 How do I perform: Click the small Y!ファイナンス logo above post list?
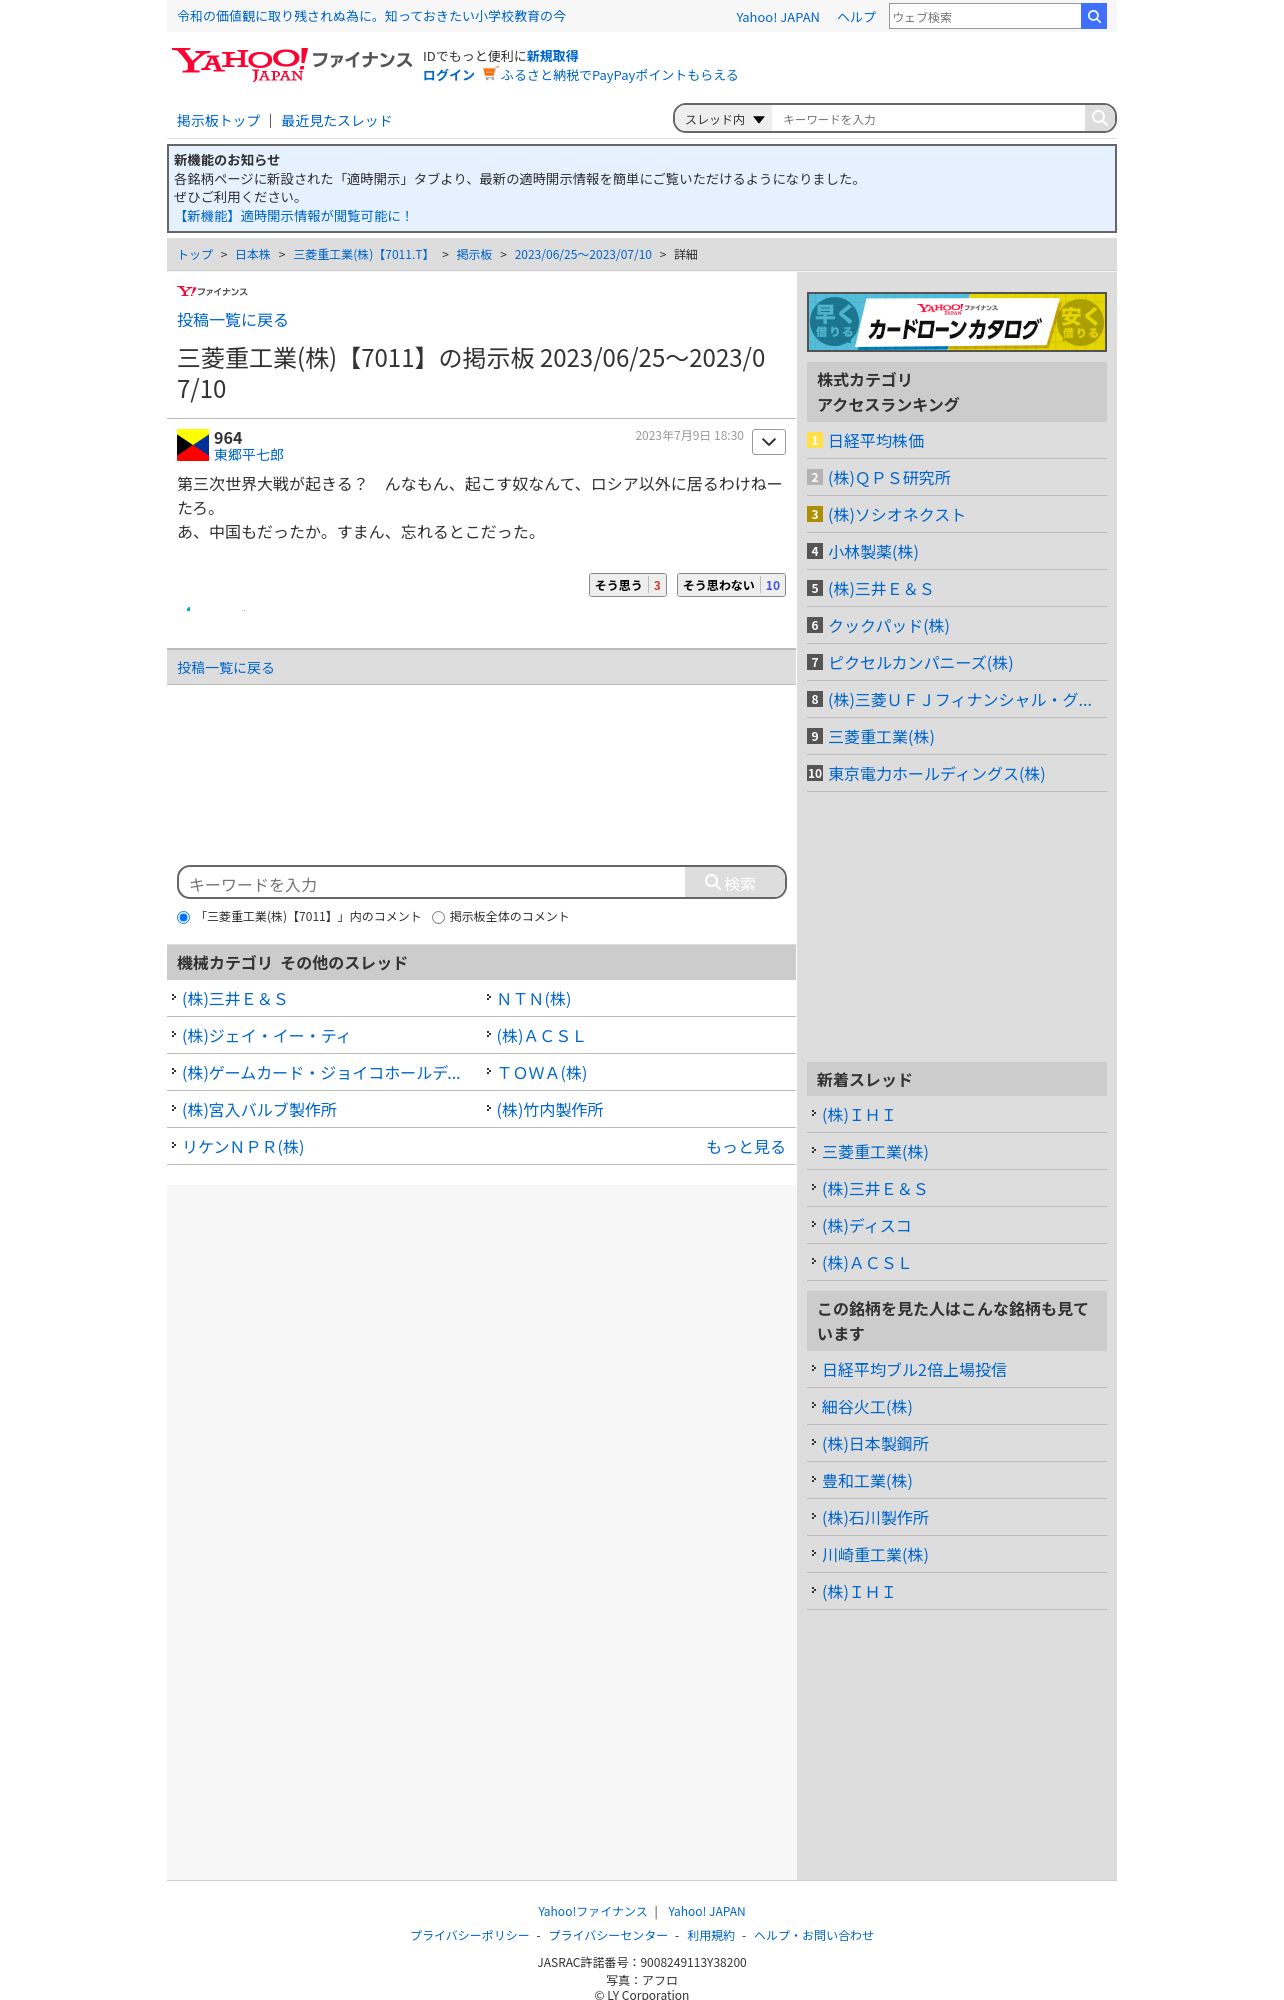coord(212,291)
